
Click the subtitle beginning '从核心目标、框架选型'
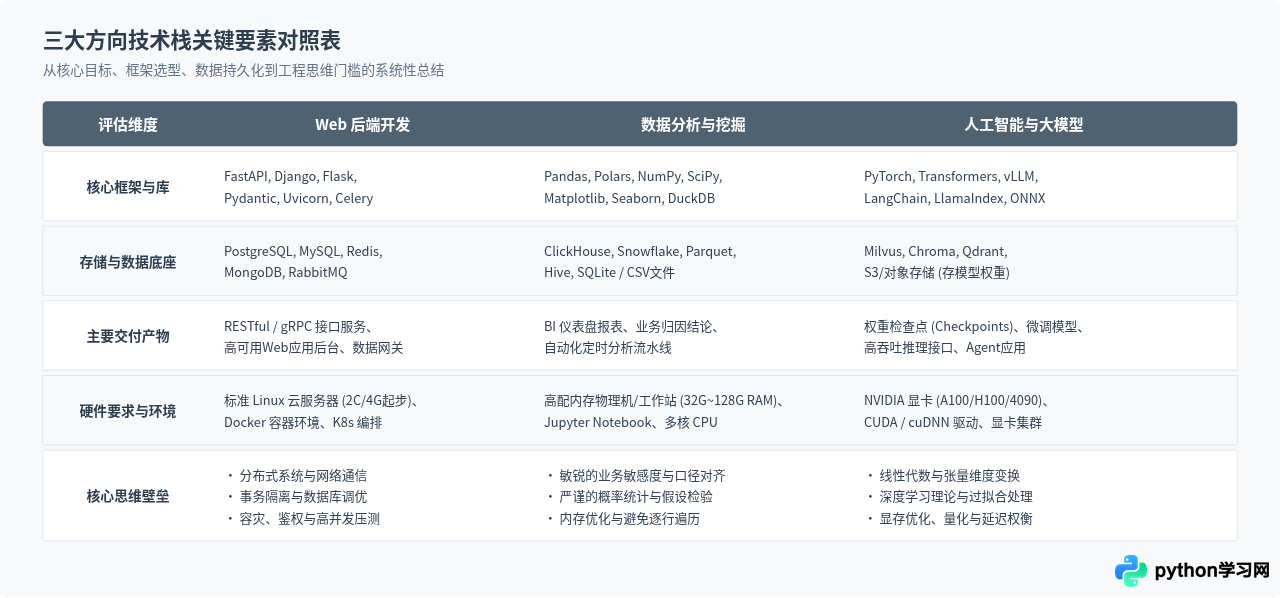coord(243,71)
